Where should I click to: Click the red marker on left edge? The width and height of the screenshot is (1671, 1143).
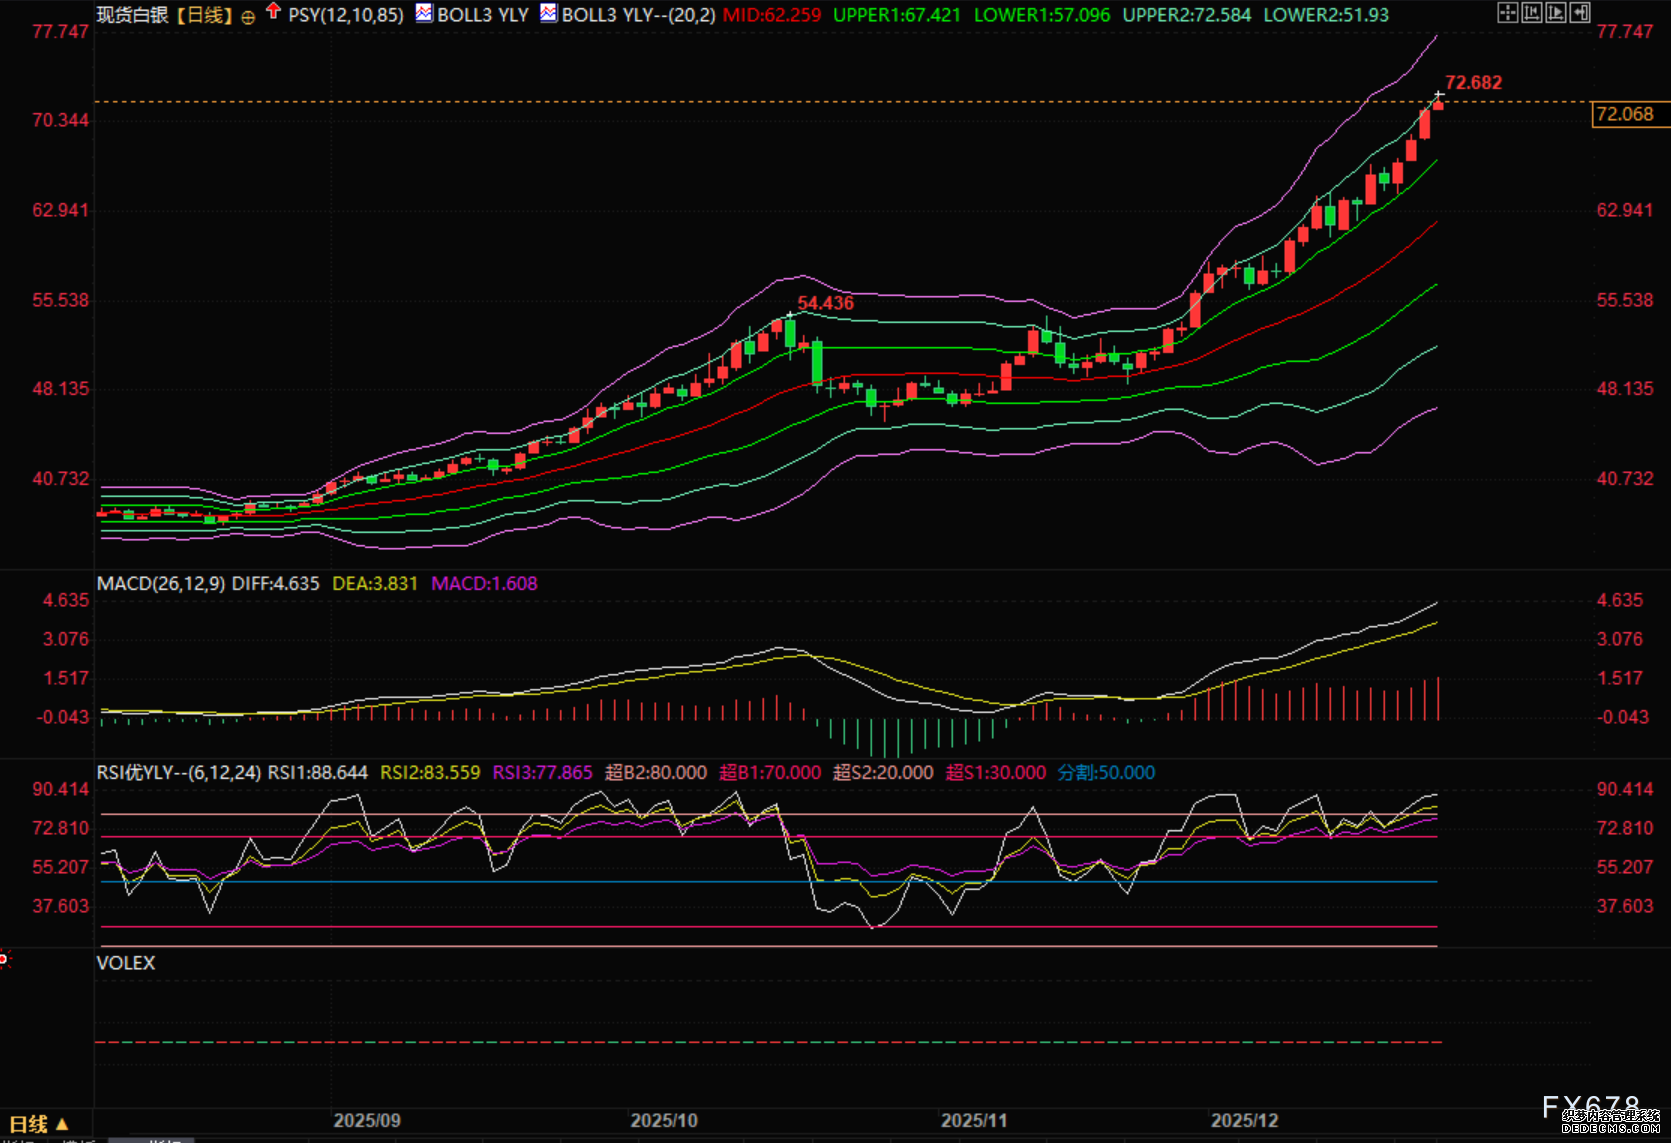click(4, 960)
